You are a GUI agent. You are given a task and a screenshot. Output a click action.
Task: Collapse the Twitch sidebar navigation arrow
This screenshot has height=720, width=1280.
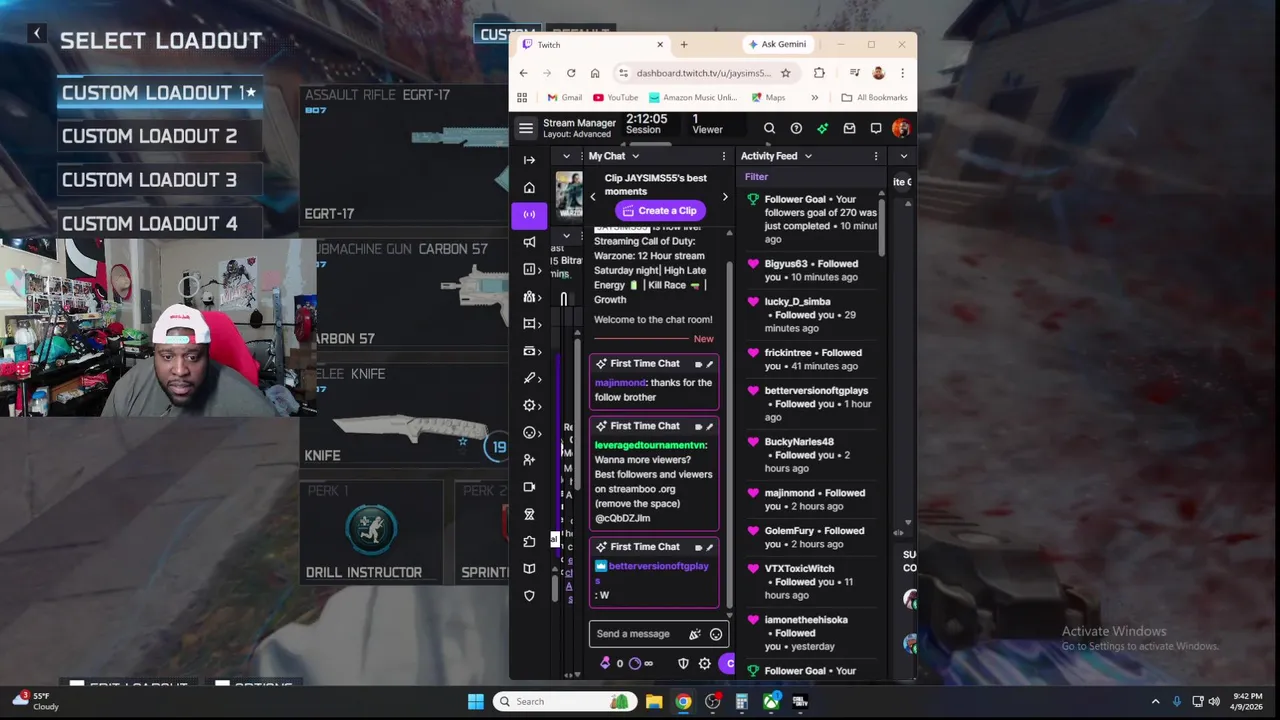[529, 160]
